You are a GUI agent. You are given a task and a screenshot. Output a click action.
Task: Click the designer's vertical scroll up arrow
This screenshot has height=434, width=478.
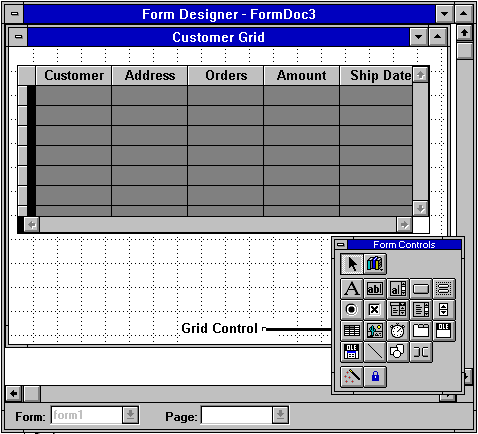coord(464,33)
